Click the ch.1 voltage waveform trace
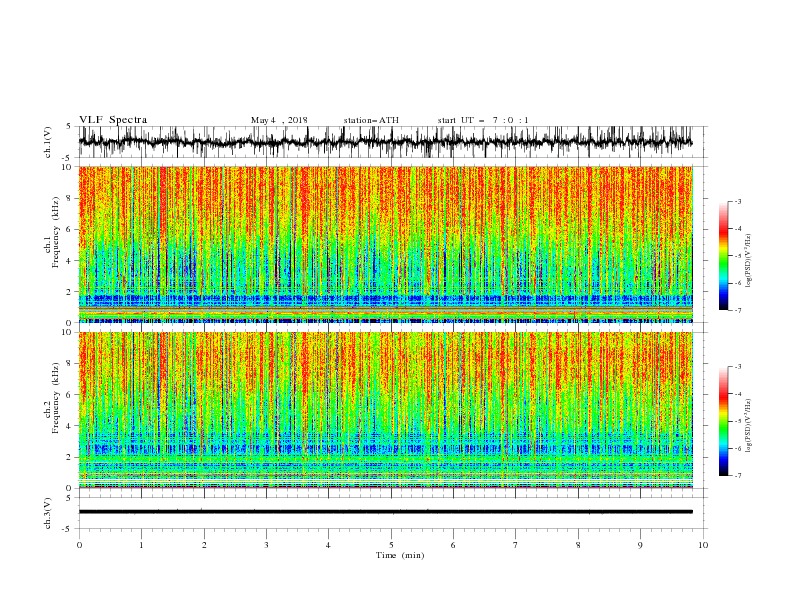 (x=386, y=142)
